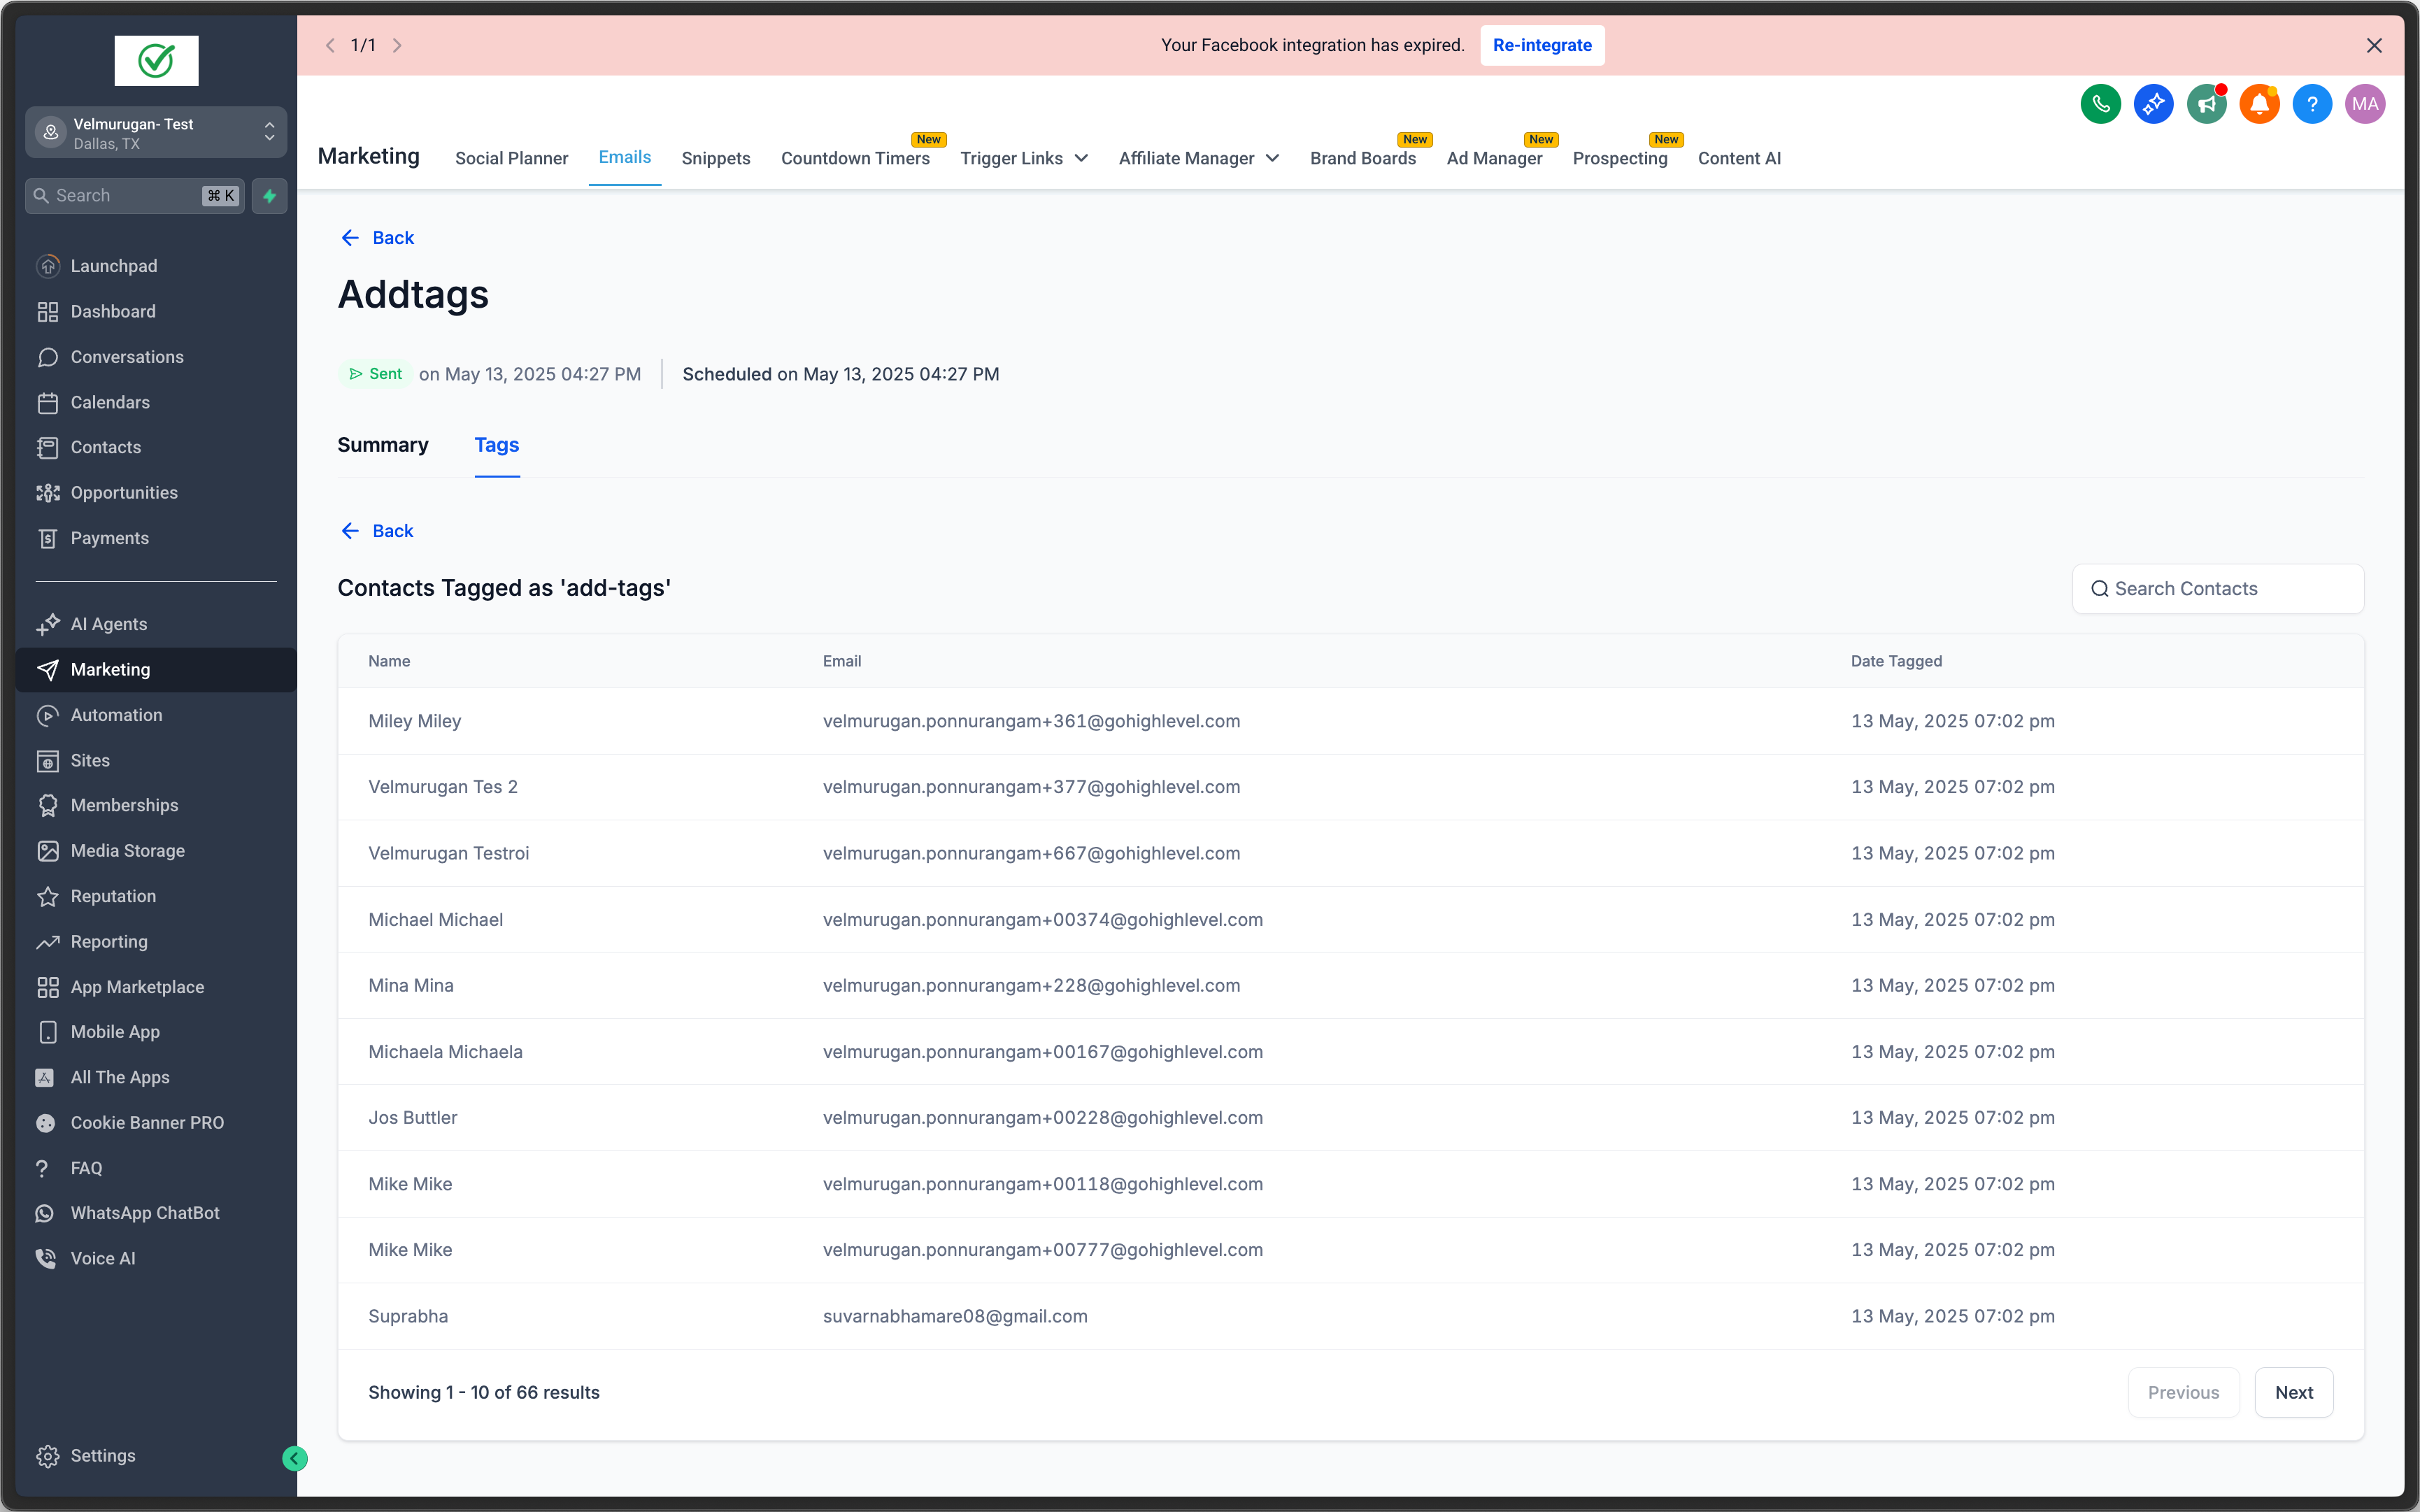Click the green lightning quick actions icon
Screen dimensions: 2420x1512
pos(269,196)
